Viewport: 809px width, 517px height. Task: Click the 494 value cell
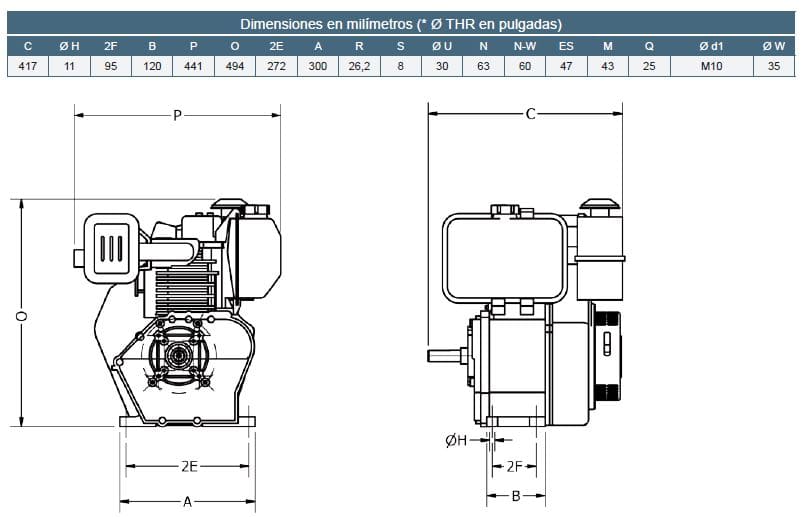click(x=235, y=66)
